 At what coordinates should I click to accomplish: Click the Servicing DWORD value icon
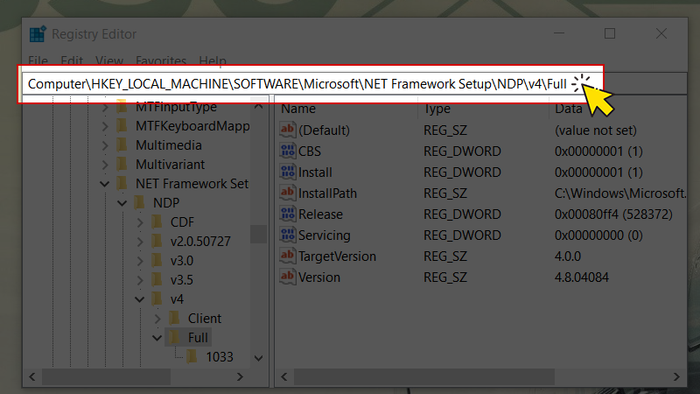tap(288, 235)
